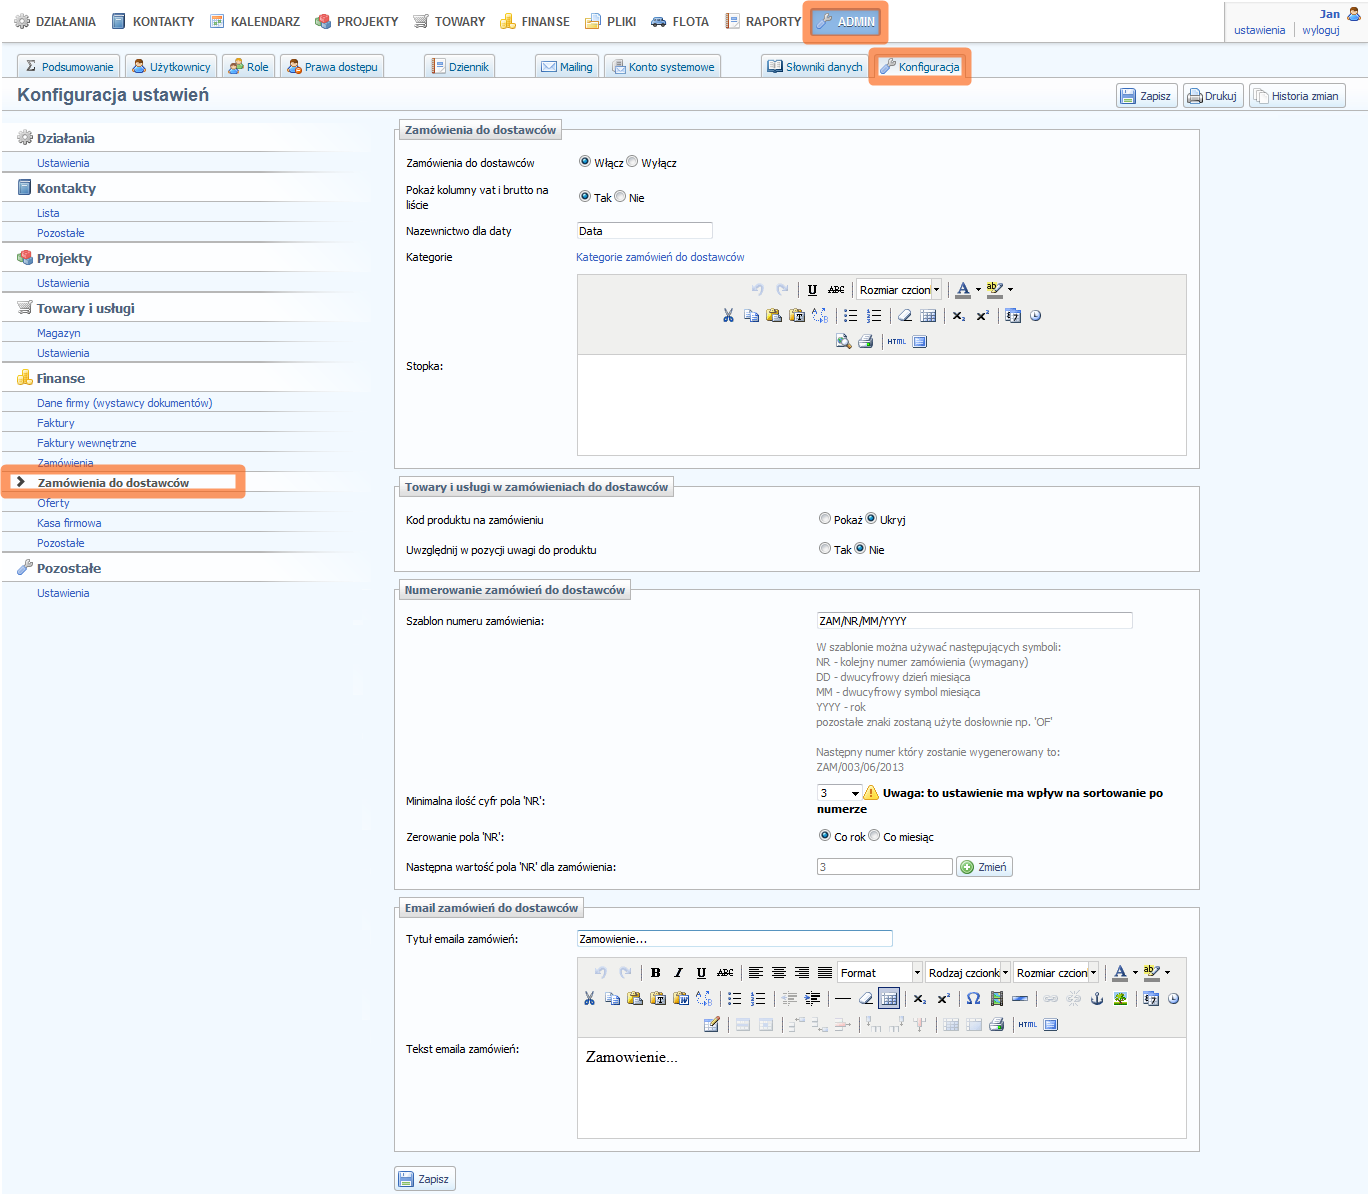This screenshot has height=1194, width=1368.
Task: Open Kategorie zamówień do dostawców link
Action: coord(660,257)
